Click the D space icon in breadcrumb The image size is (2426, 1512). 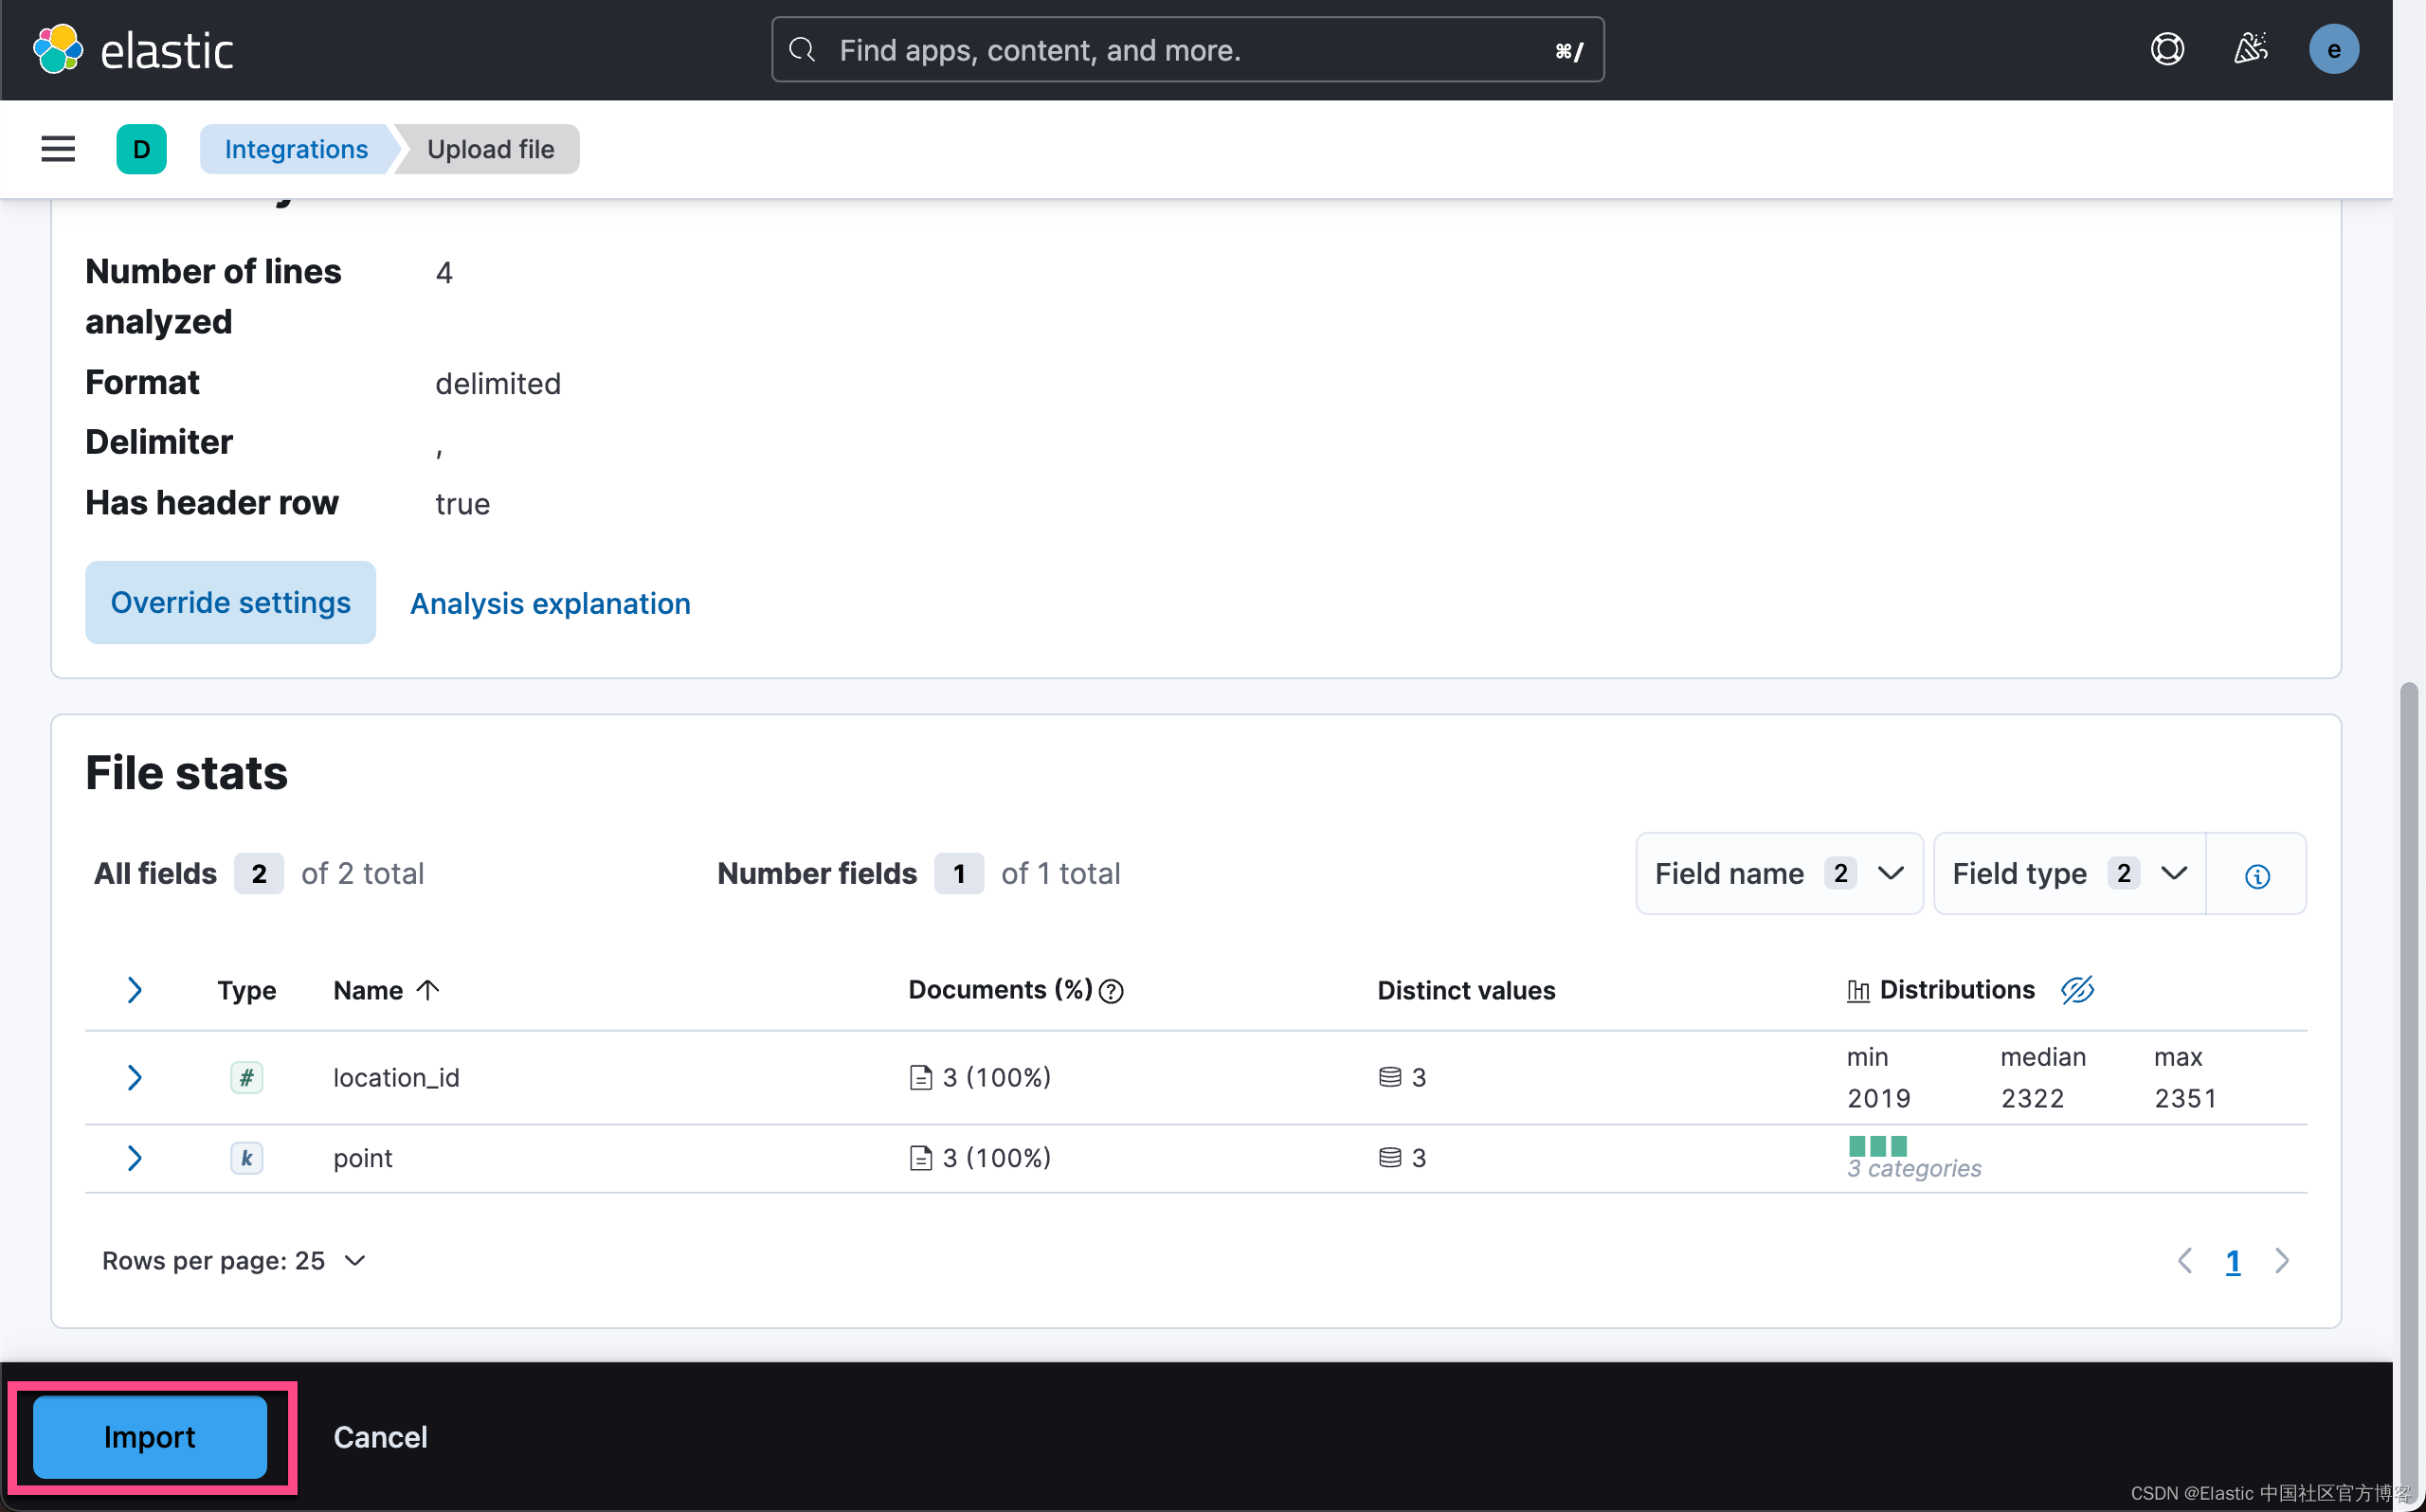[x=141, y=149]
